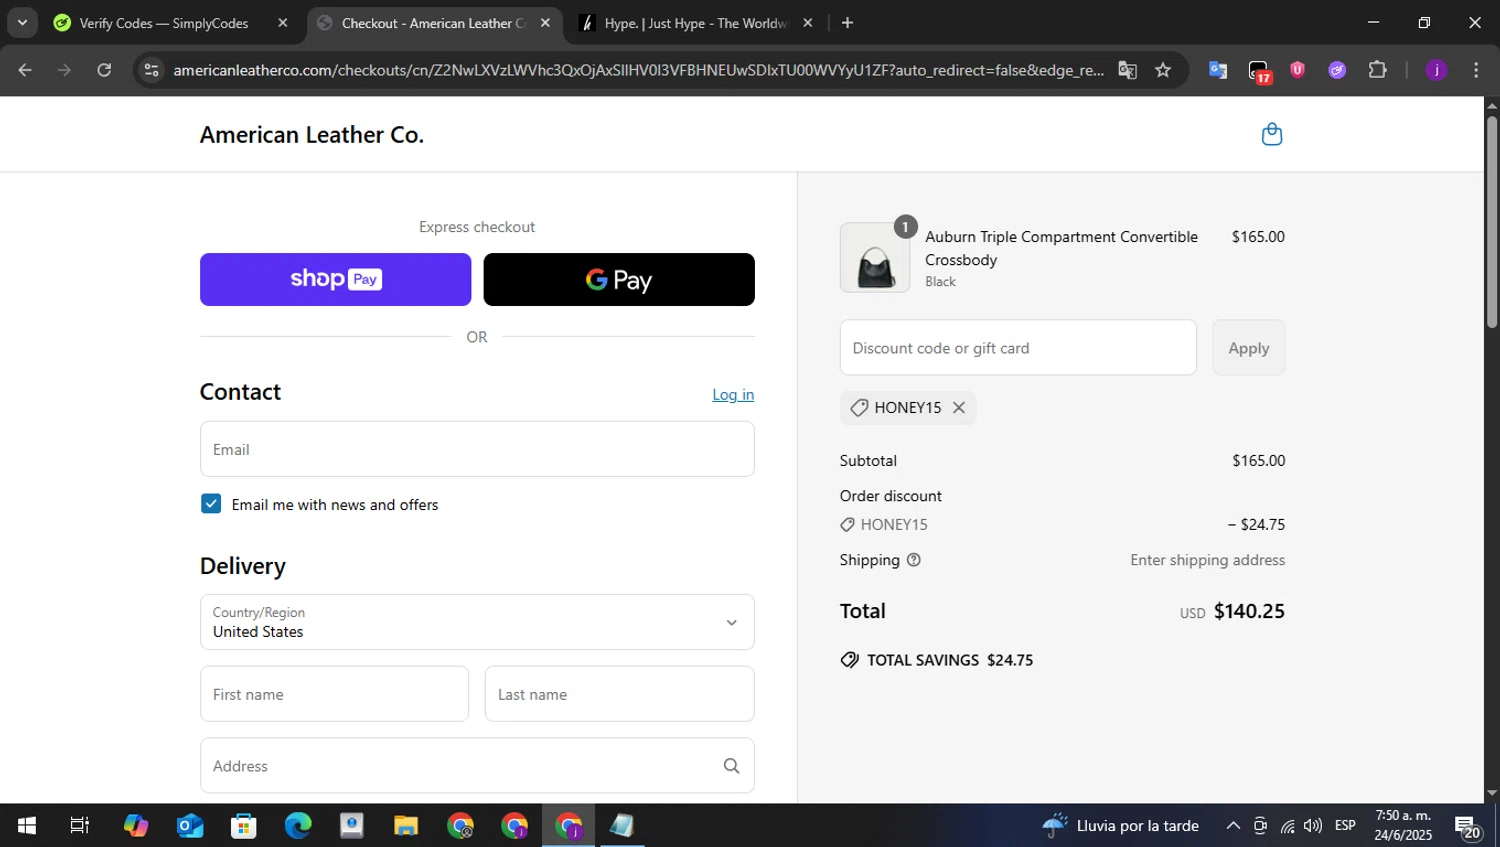Close the Hype Just Hype tab
Image resolution: width=1500 pixels, height=847 pixels.
(808, 23)
